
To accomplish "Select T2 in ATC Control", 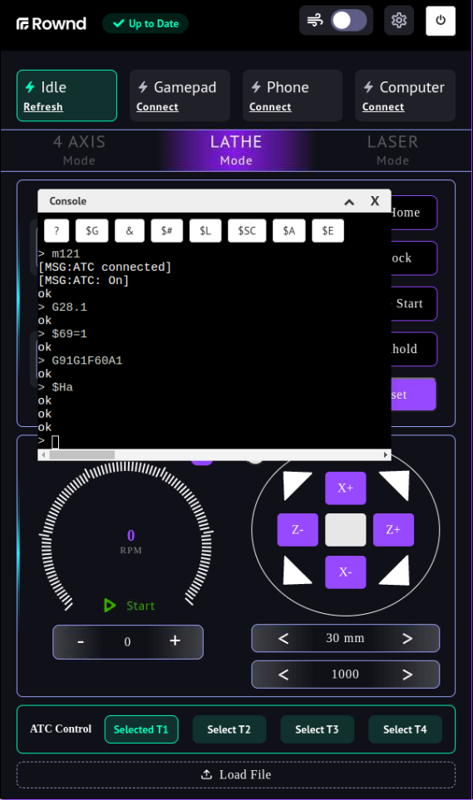I will pyautogui.click(x=229, y=730).
